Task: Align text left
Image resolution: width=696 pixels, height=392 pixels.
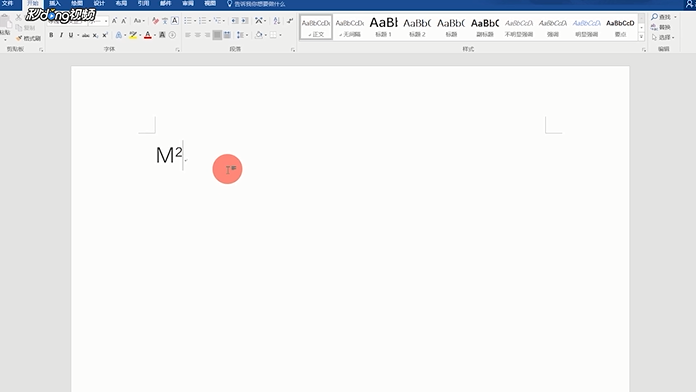Action: click(188, 35)
